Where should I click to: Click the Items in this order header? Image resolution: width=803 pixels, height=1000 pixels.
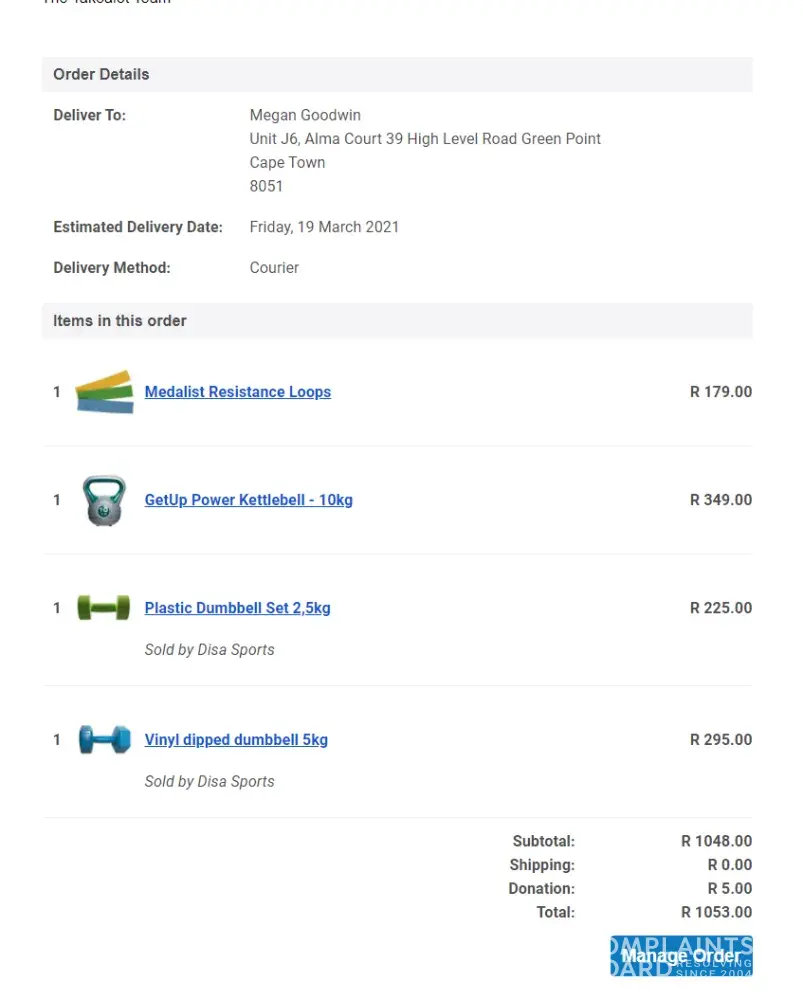point(120,321)
